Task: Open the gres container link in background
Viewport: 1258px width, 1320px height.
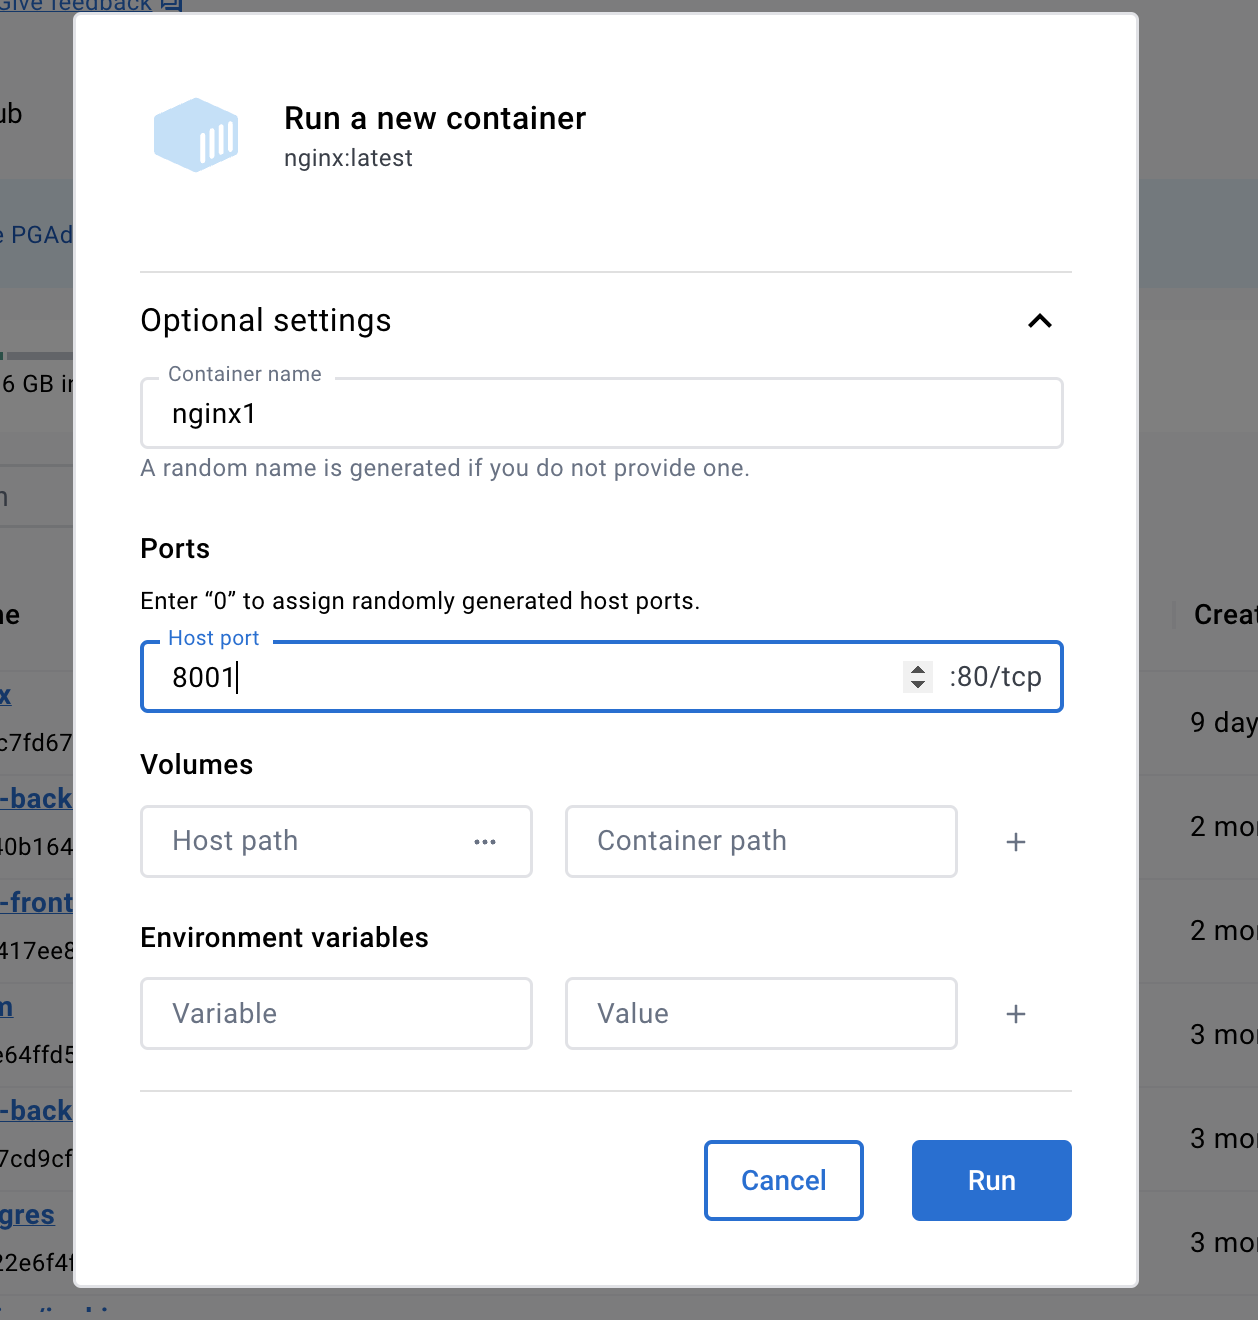Action: point(27,1215)
